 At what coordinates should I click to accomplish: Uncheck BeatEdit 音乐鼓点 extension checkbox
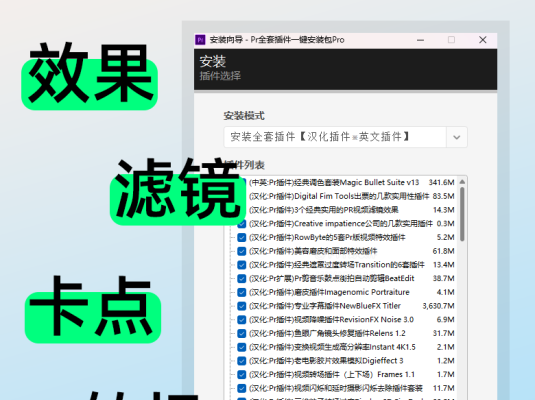pyautogui.click(x=242, y=278)
